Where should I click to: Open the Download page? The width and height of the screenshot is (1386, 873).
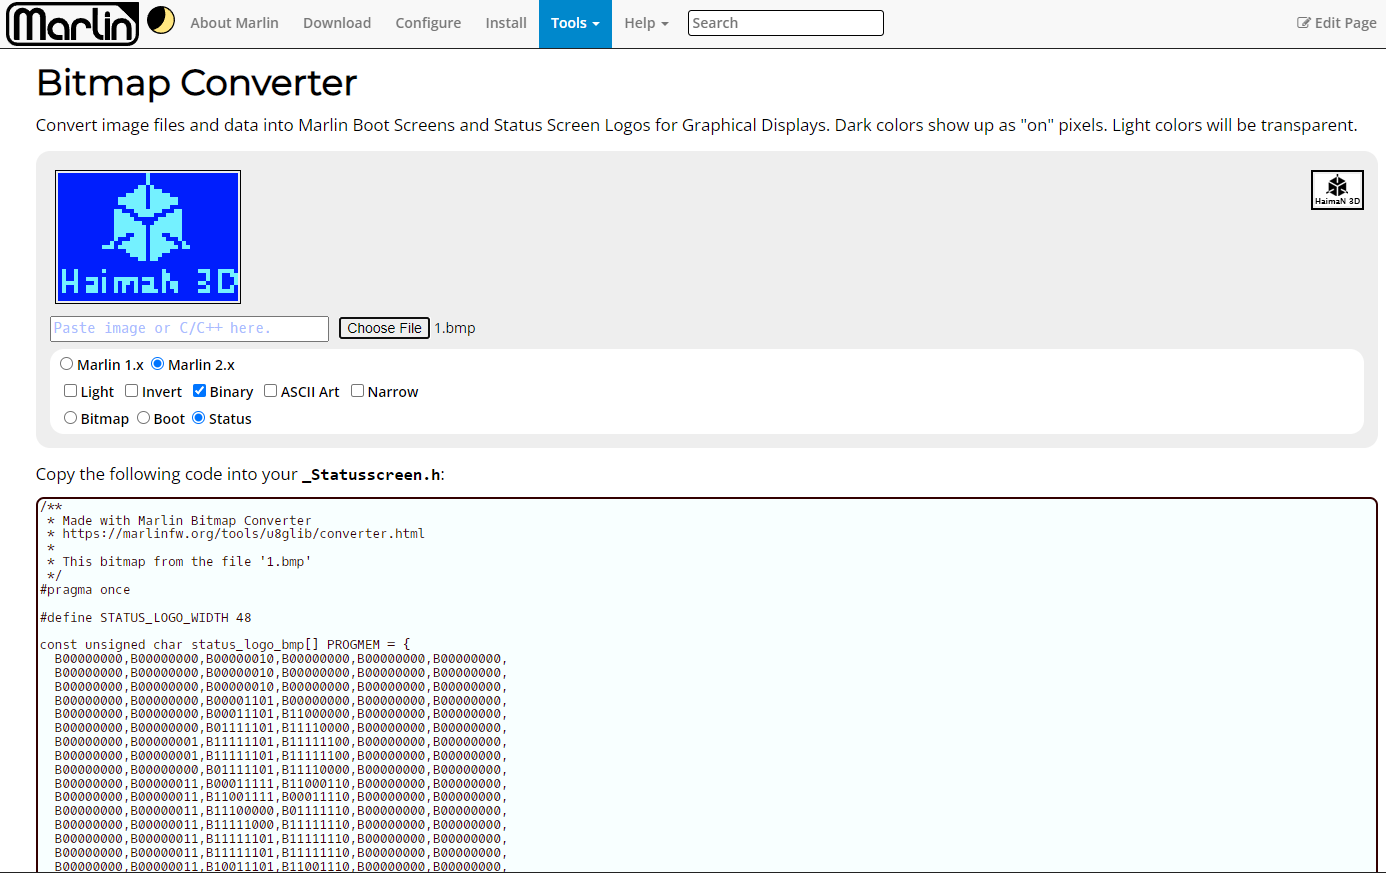pyautogui.click(x=337, y=23)
